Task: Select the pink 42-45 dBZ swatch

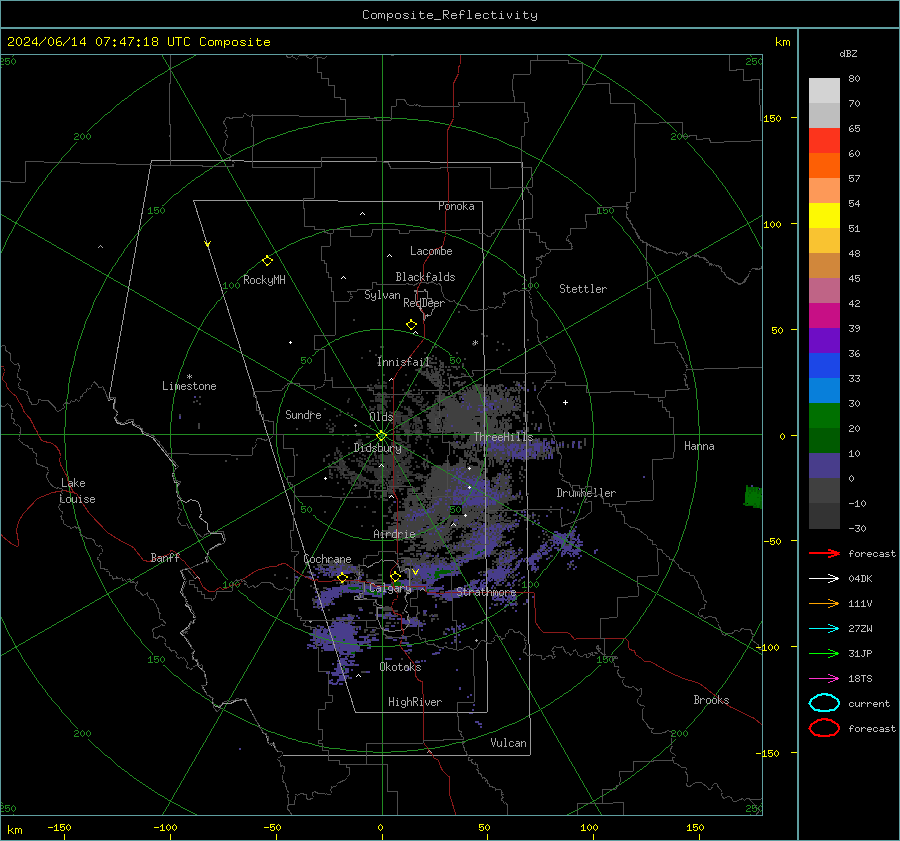Action: [824, 290]
